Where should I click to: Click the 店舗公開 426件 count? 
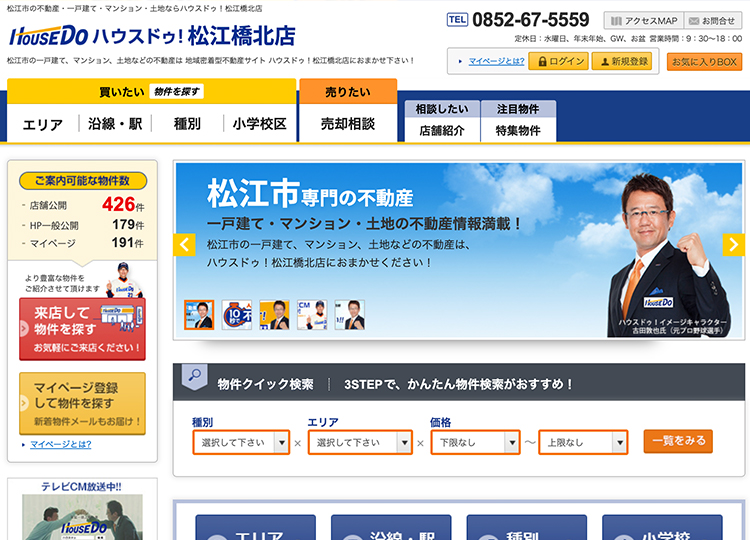[x=122, y=205]
